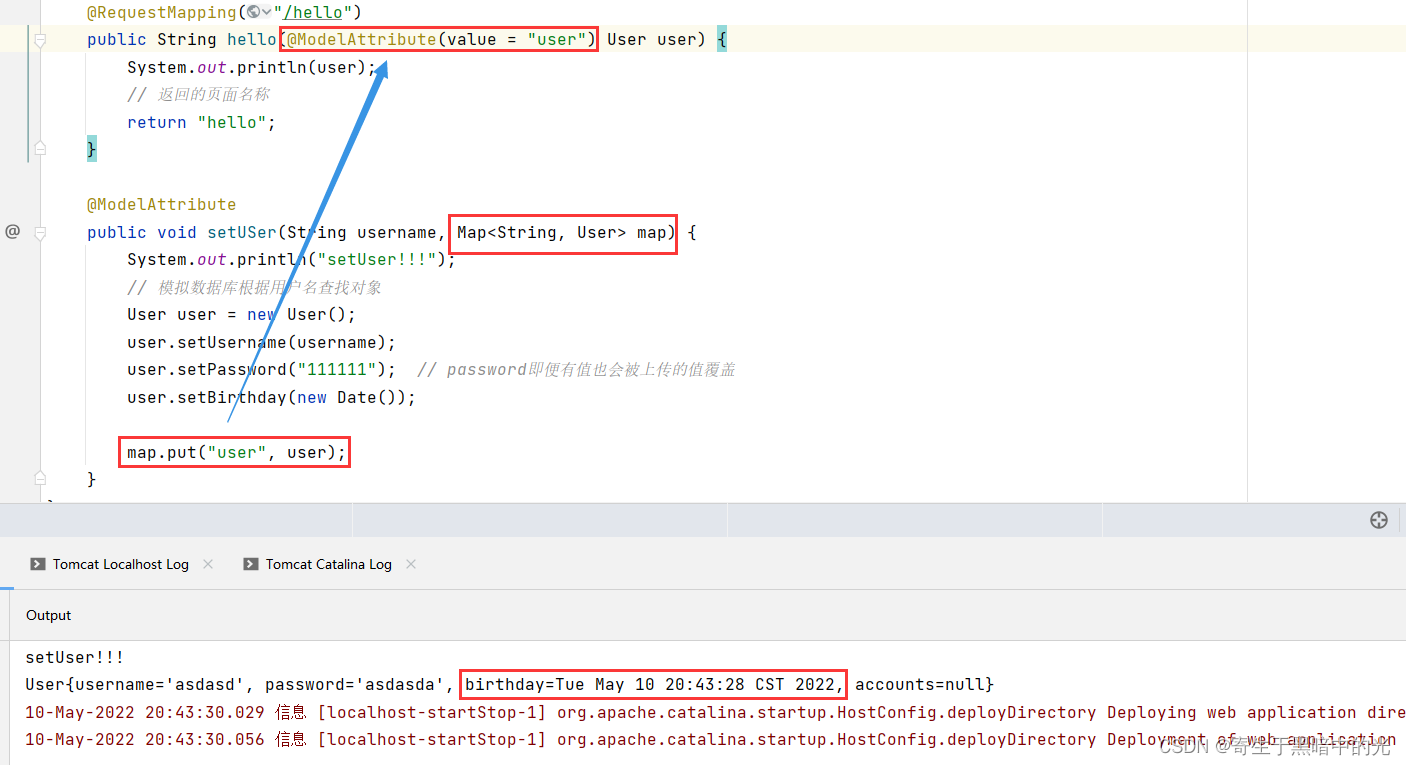Click fold marker at setUSer's closing brace
1406x765 pixels.
click(x=40, y=479)
